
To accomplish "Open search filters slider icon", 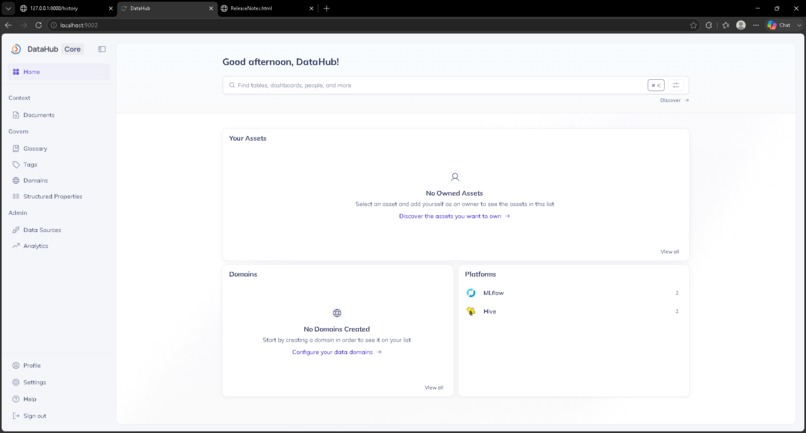I will click(676, 85).
